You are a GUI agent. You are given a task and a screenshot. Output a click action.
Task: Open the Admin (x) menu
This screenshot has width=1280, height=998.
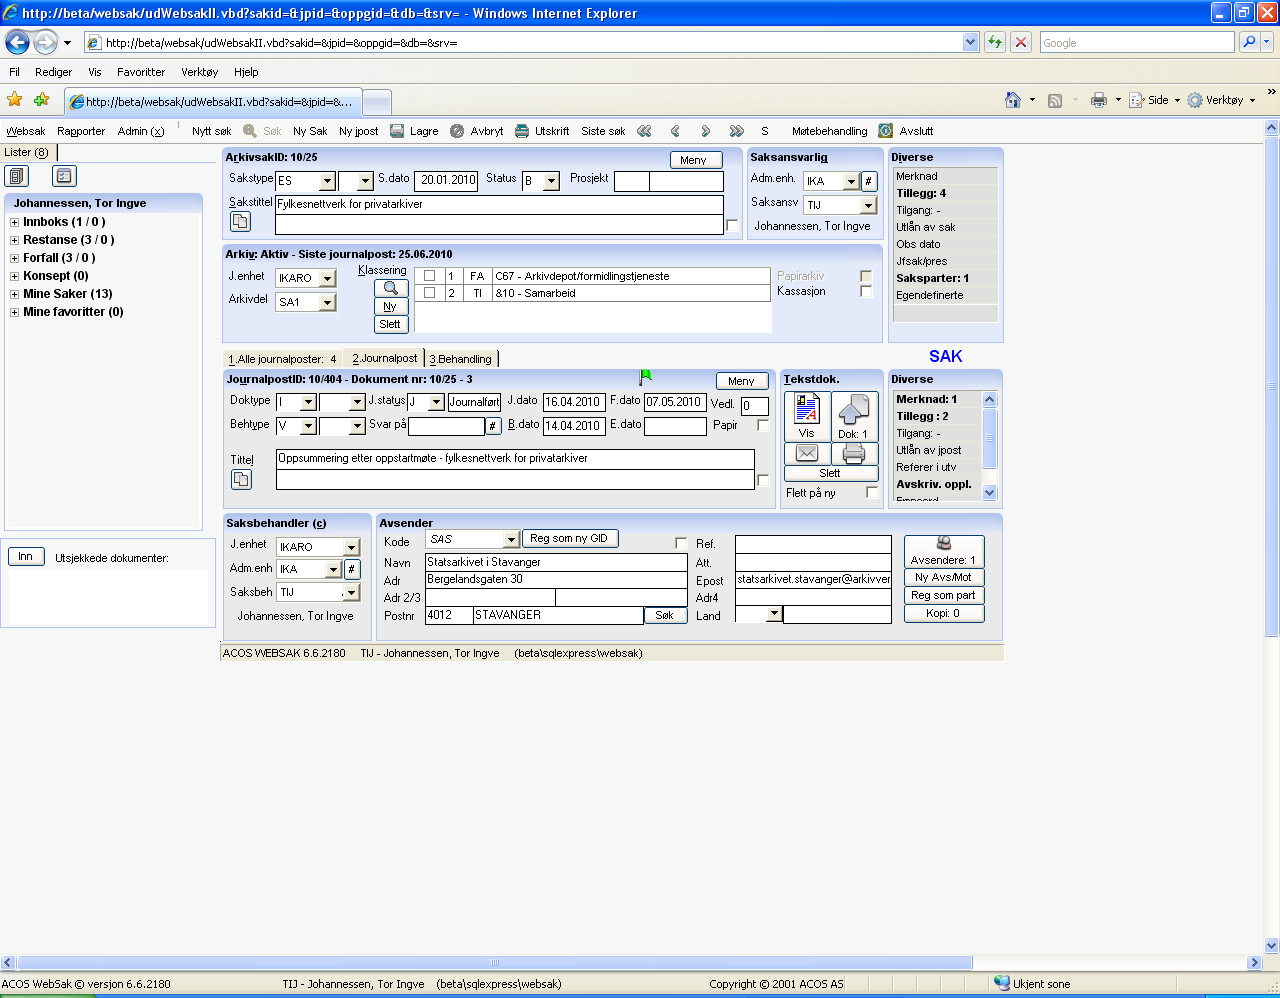click(141, 131)
